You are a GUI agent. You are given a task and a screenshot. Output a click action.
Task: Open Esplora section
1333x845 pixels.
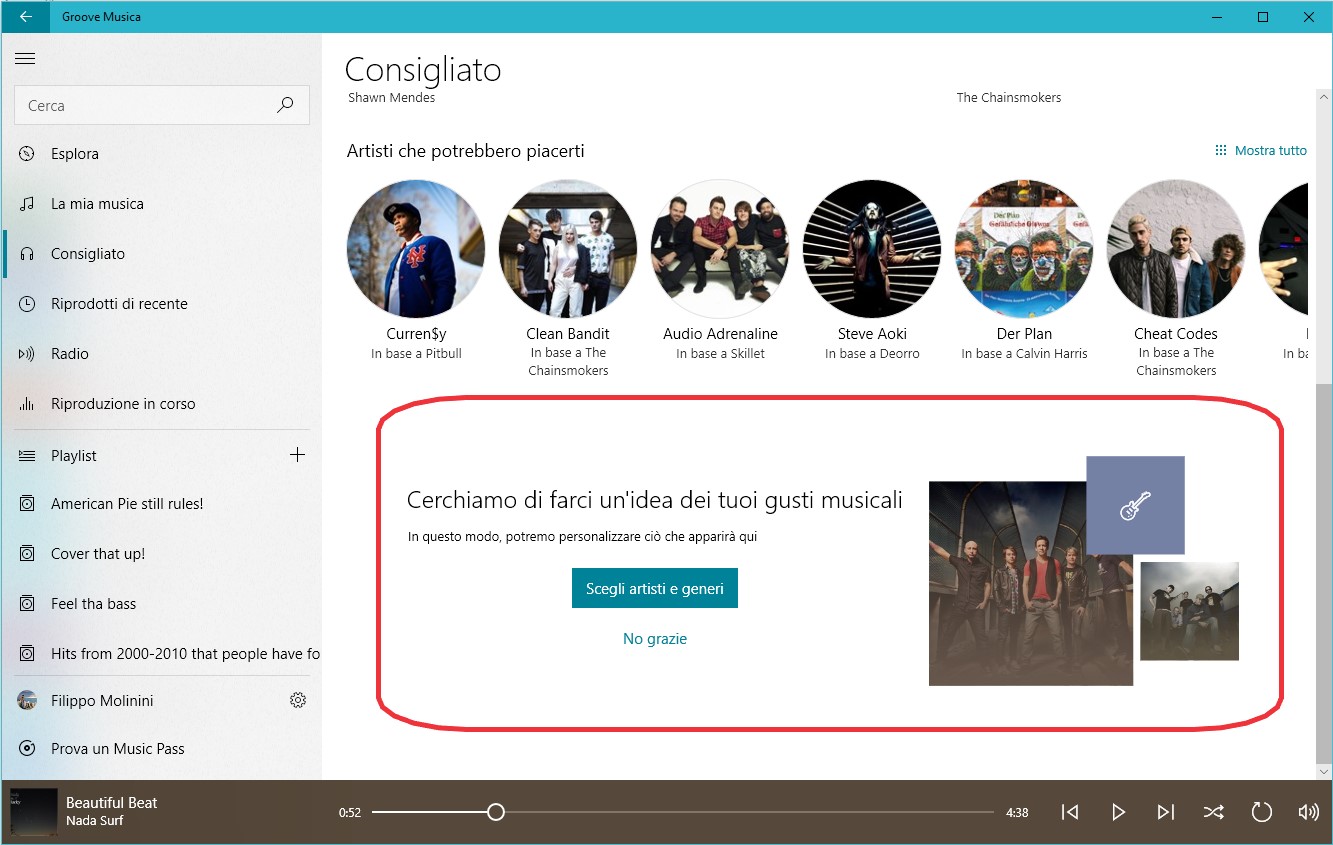click(x=162, y=154)
